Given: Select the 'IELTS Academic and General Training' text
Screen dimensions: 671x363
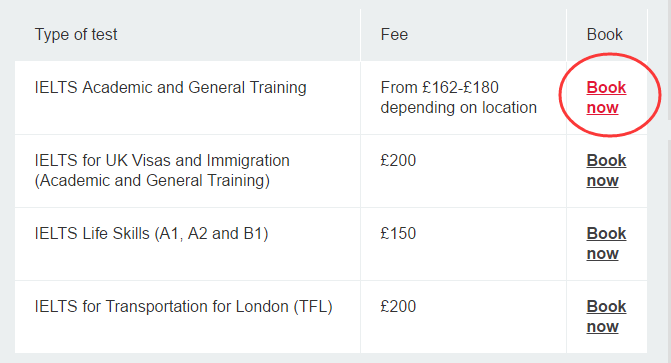Looking at the screenshot, I should (x=170, y=87).
